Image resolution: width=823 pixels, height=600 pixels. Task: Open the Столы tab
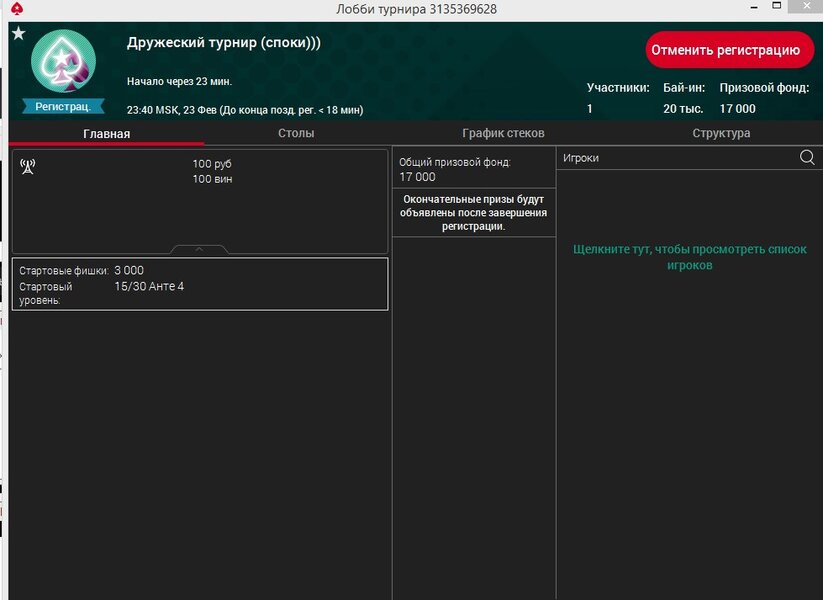296,133
